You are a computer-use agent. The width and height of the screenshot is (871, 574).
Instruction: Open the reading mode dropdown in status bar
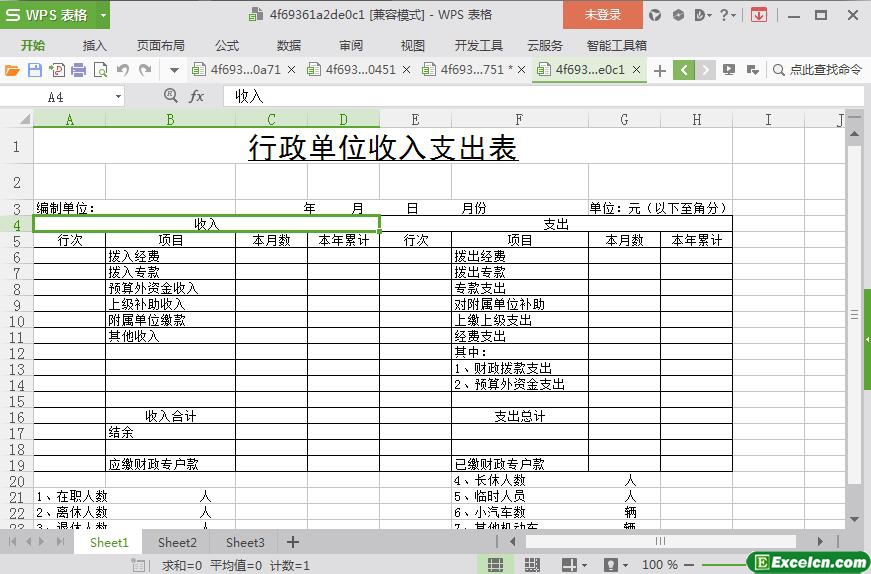click(x=584, y=566)
